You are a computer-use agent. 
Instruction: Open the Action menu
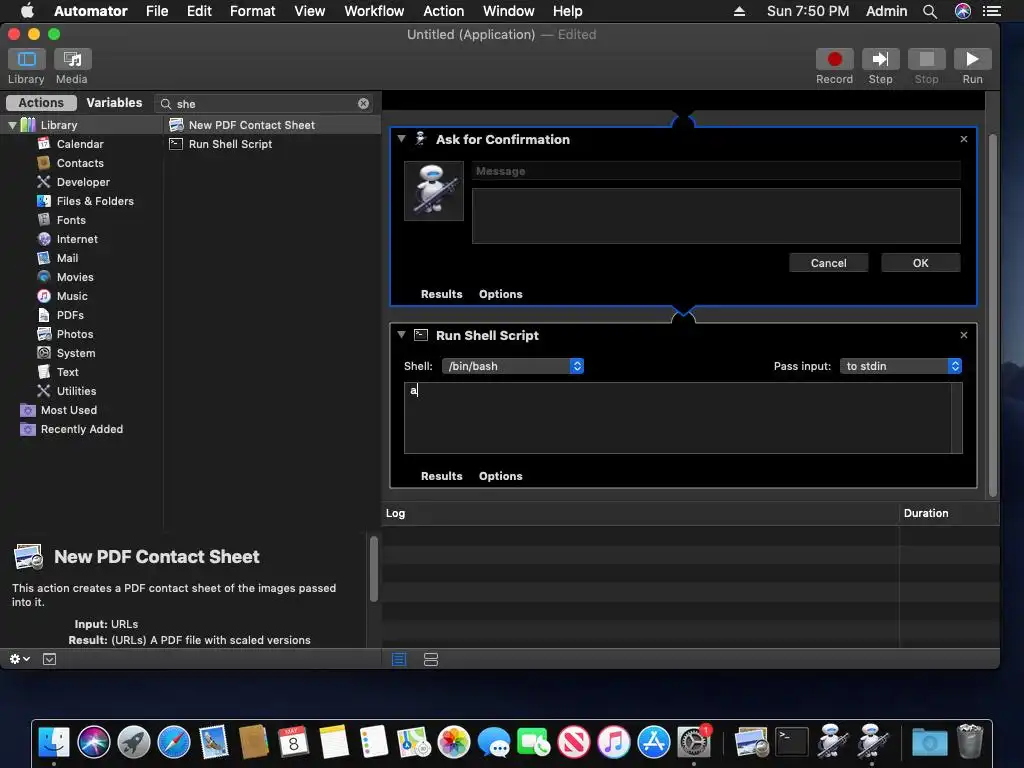(443, 11)
